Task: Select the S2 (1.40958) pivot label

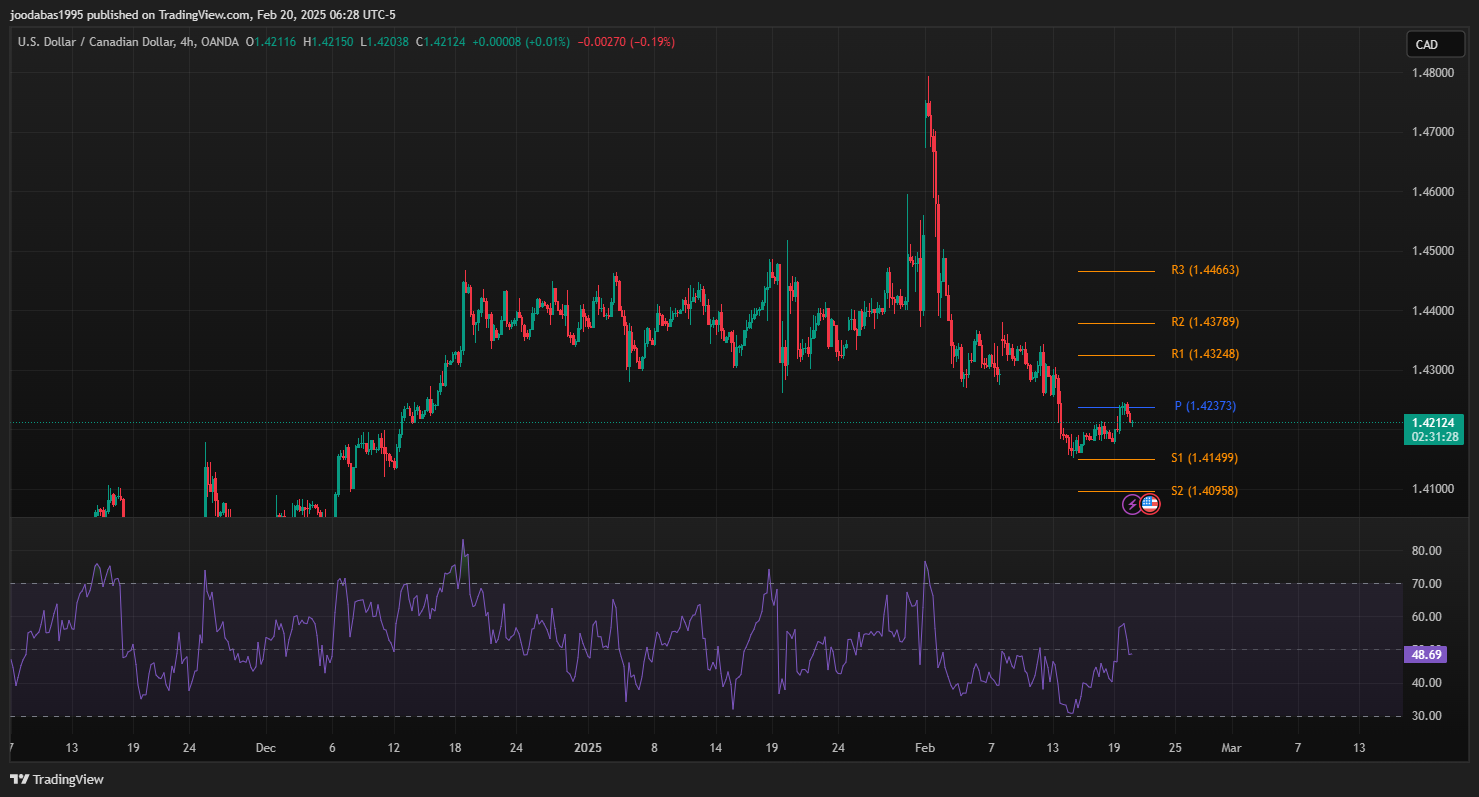Action: click(1205, 491)
